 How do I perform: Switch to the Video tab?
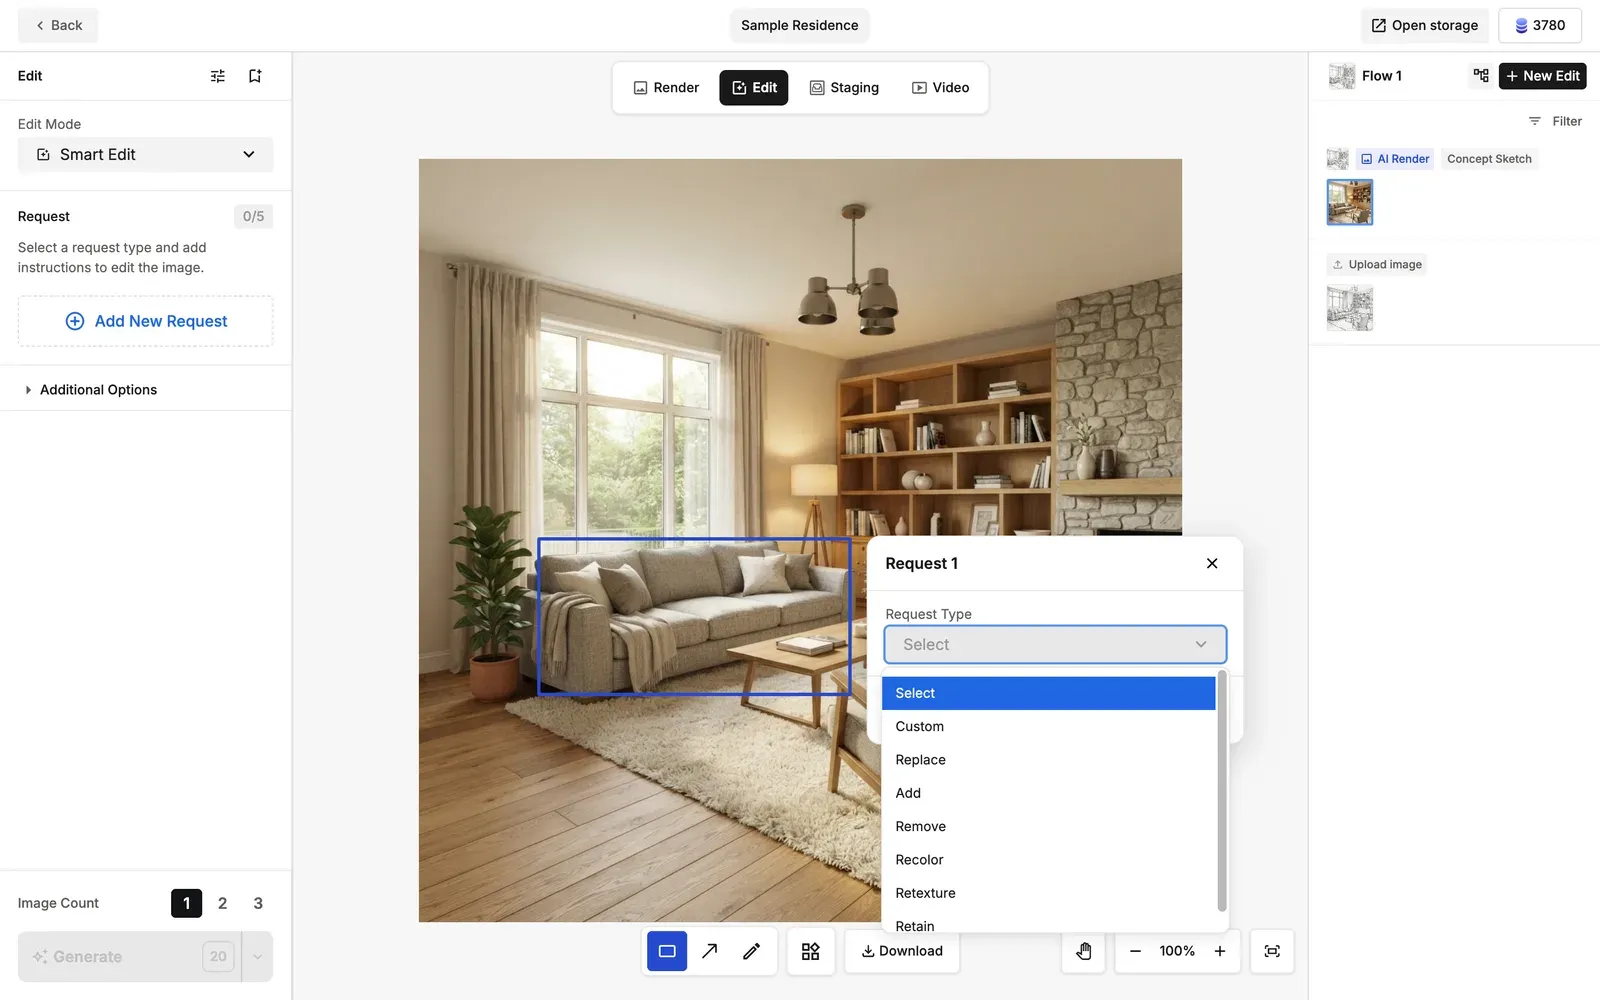point(940,88)
